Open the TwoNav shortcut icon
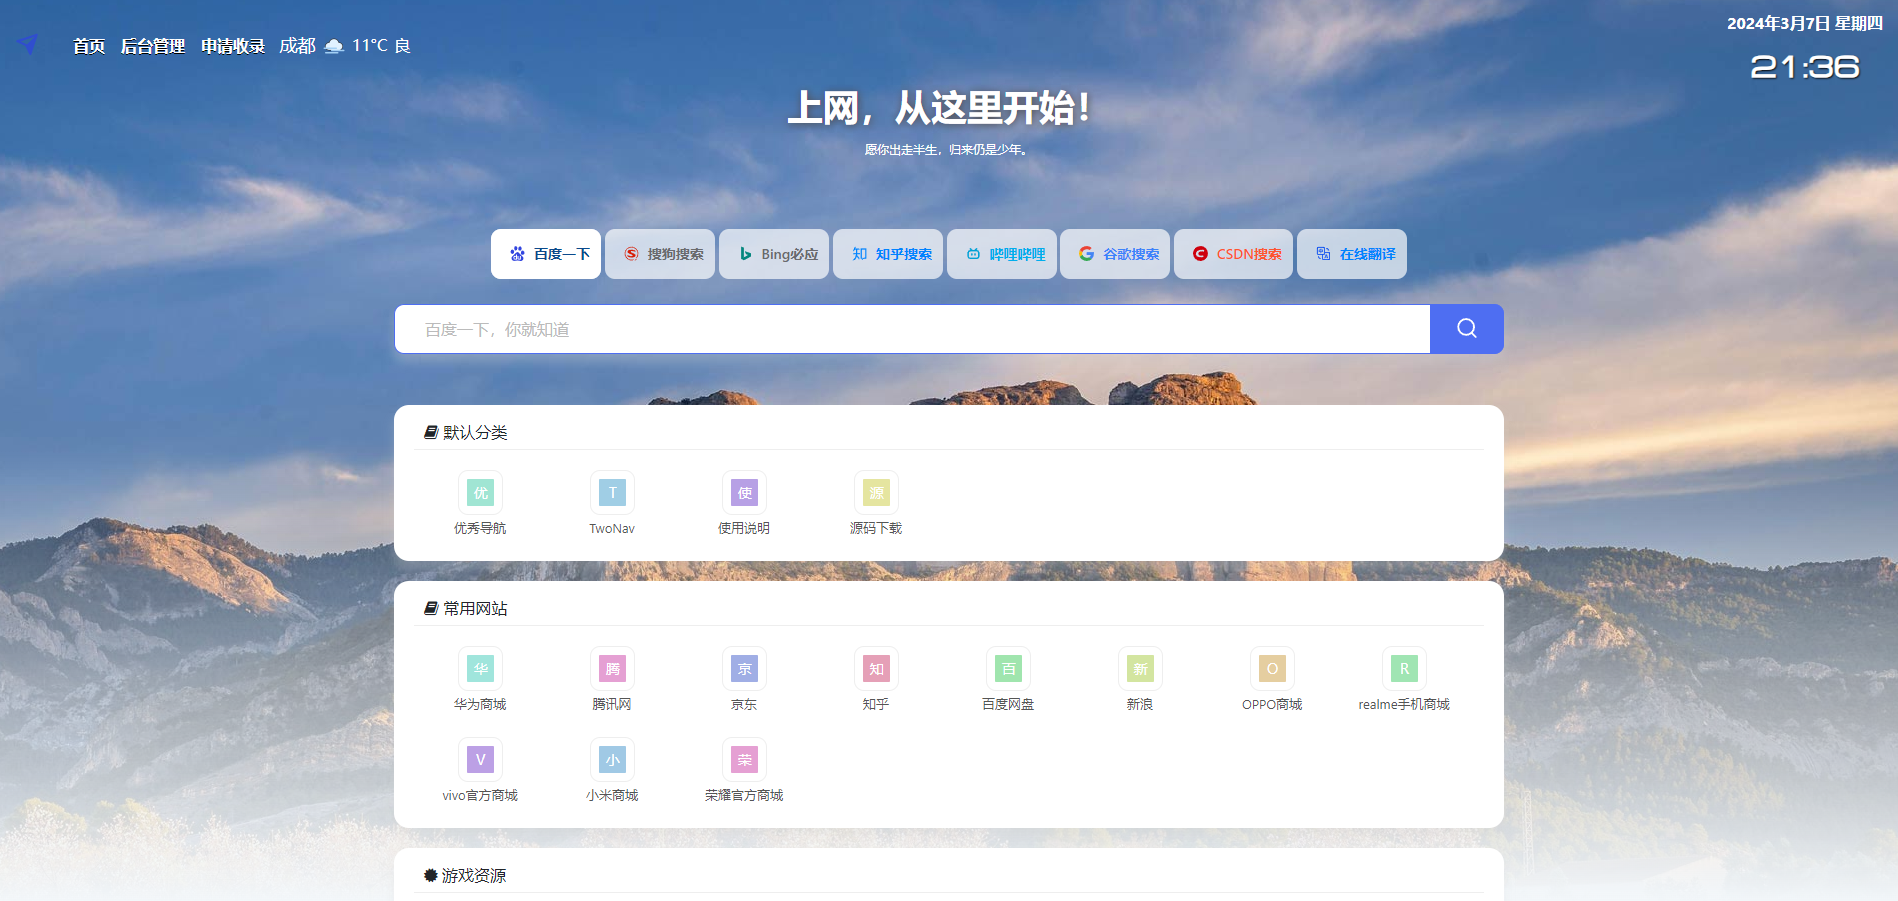This screenshot has width=1898, height=901. pos(612,493)
